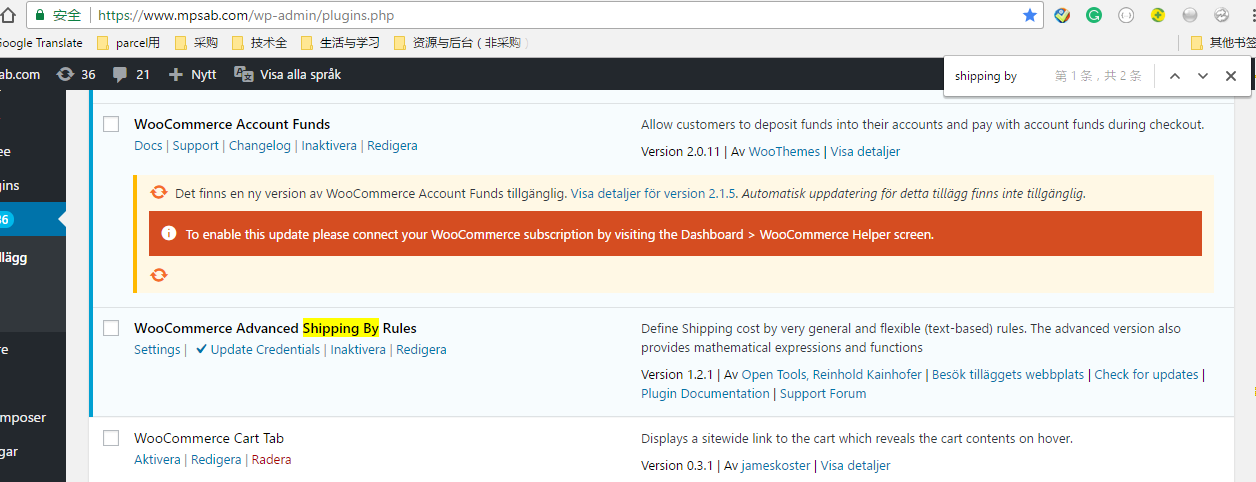The width and height of the screenshot is (1256, 482).
Task: Go to previous find result arrow
Action: (1175, 76)
